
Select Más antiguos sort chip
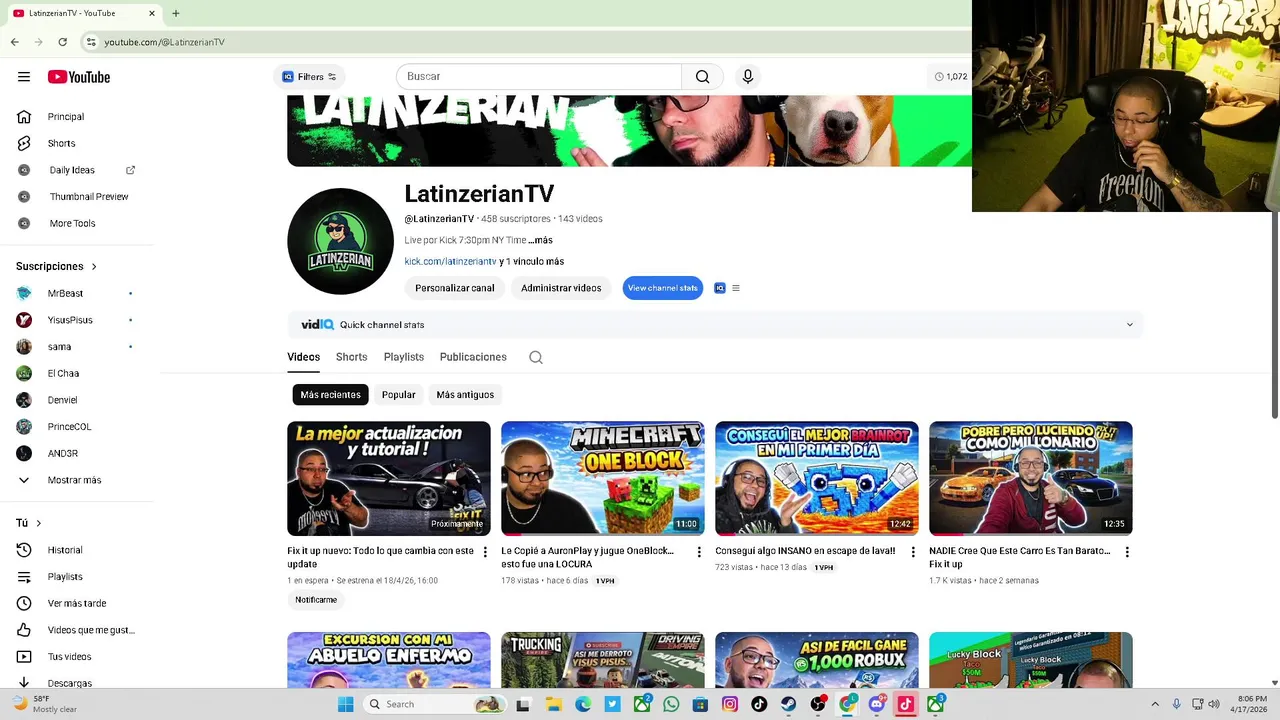pos(465,395)
